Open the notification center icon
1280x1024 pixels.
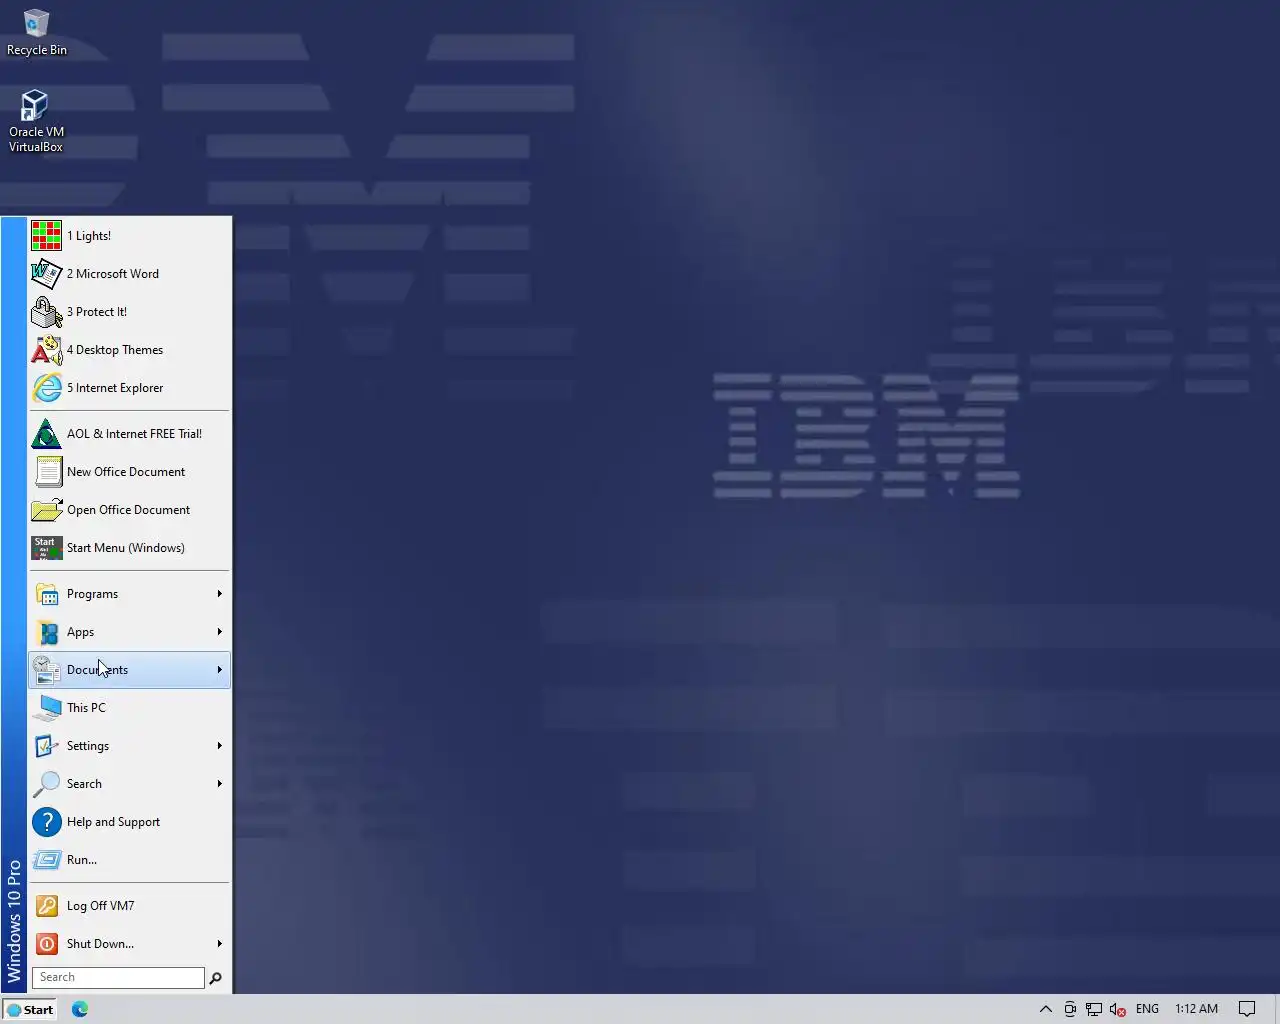click(1247, 1009)
